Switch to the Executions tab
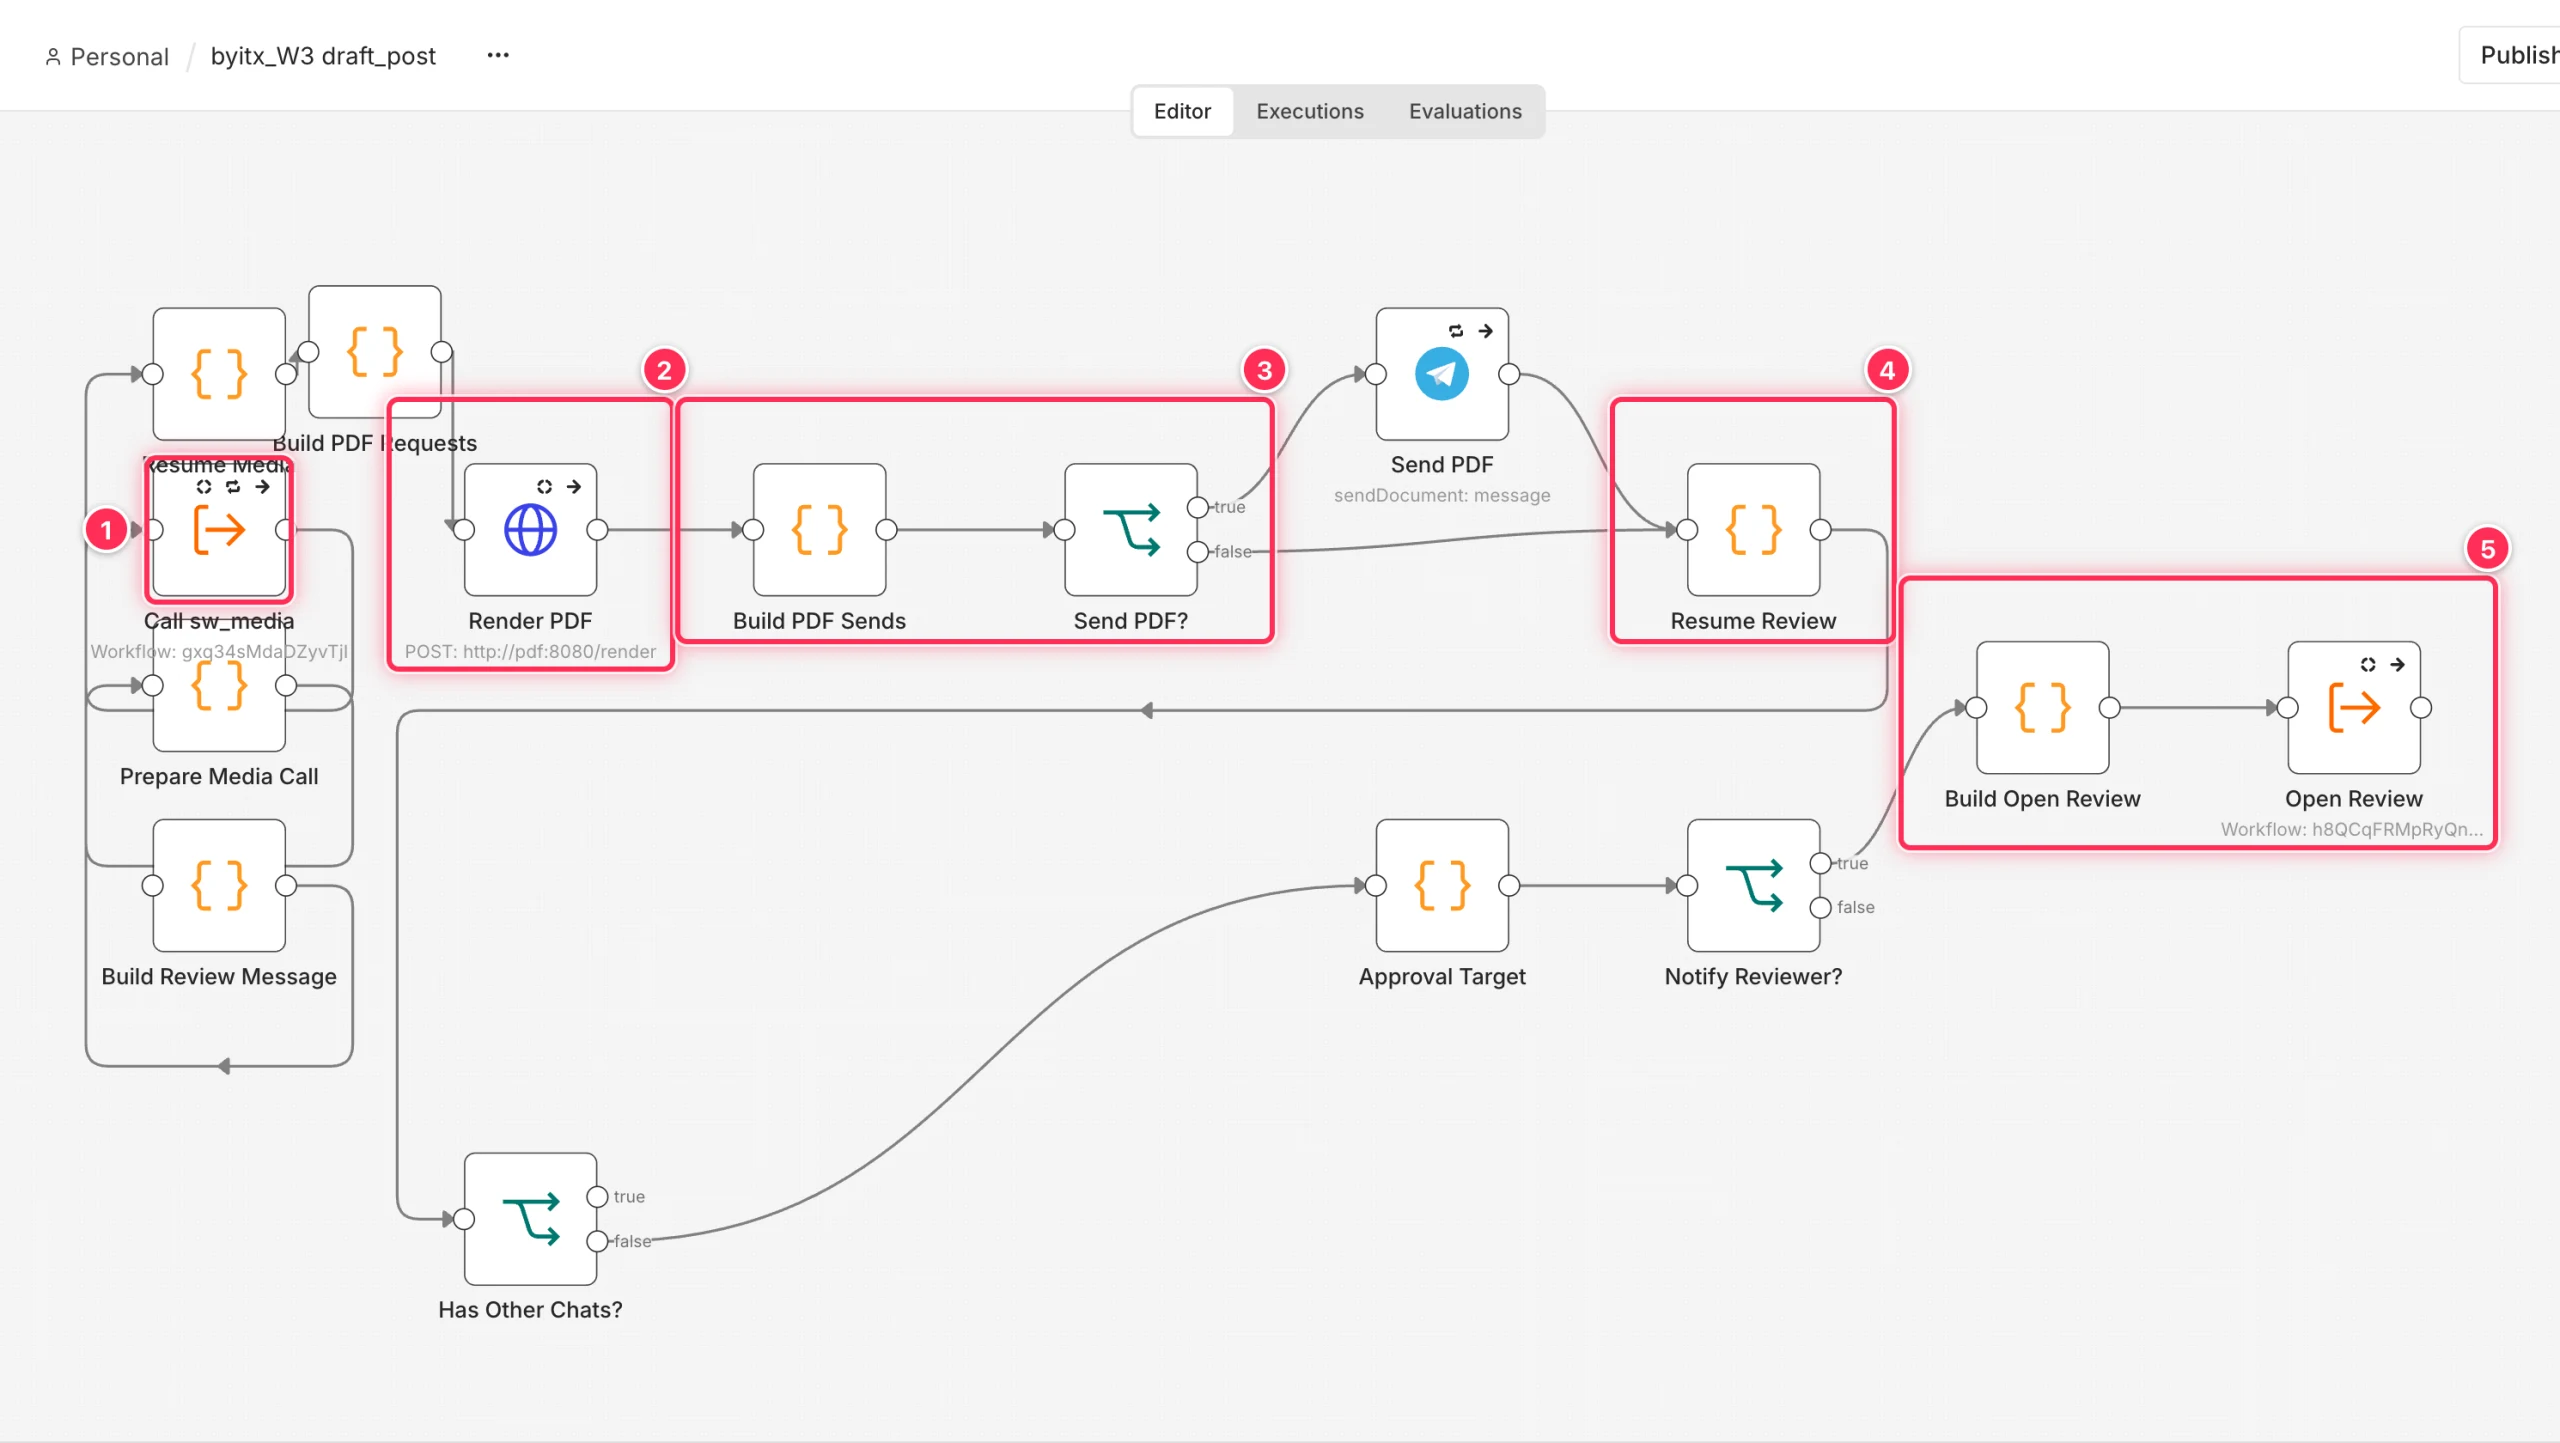 [1309, 111]
